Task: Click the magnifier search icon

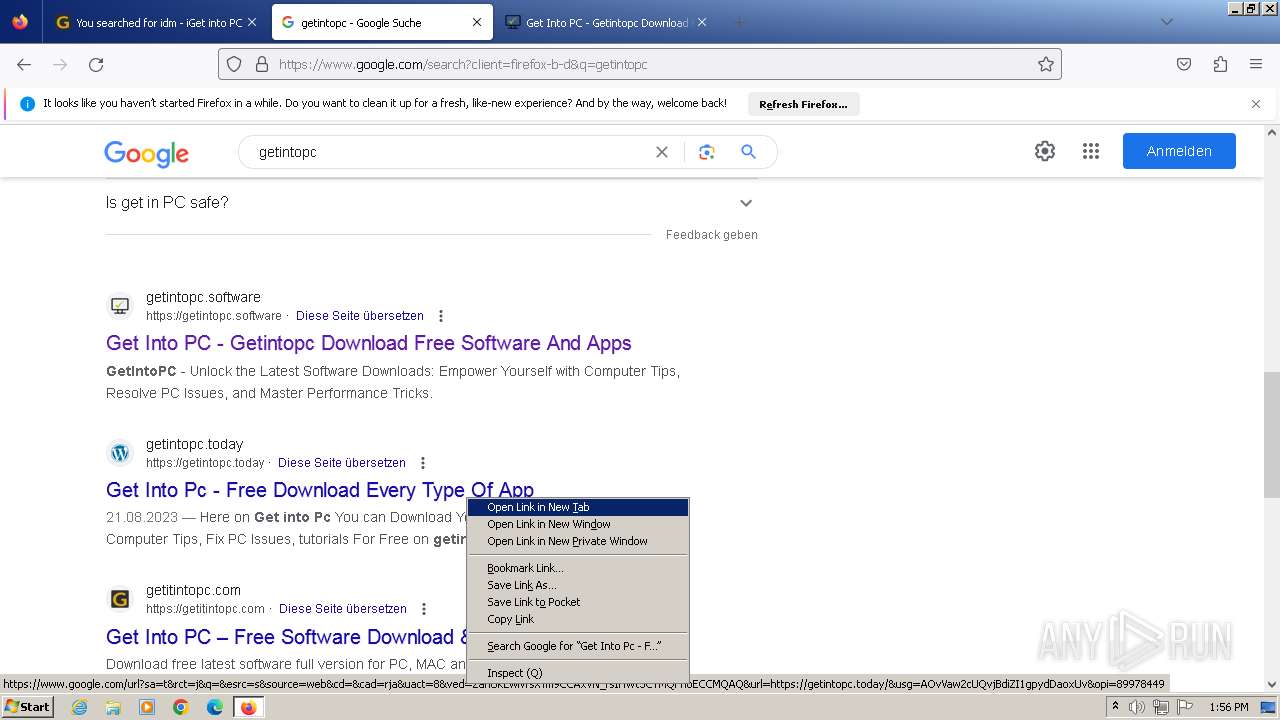Action: coord(748,152)
